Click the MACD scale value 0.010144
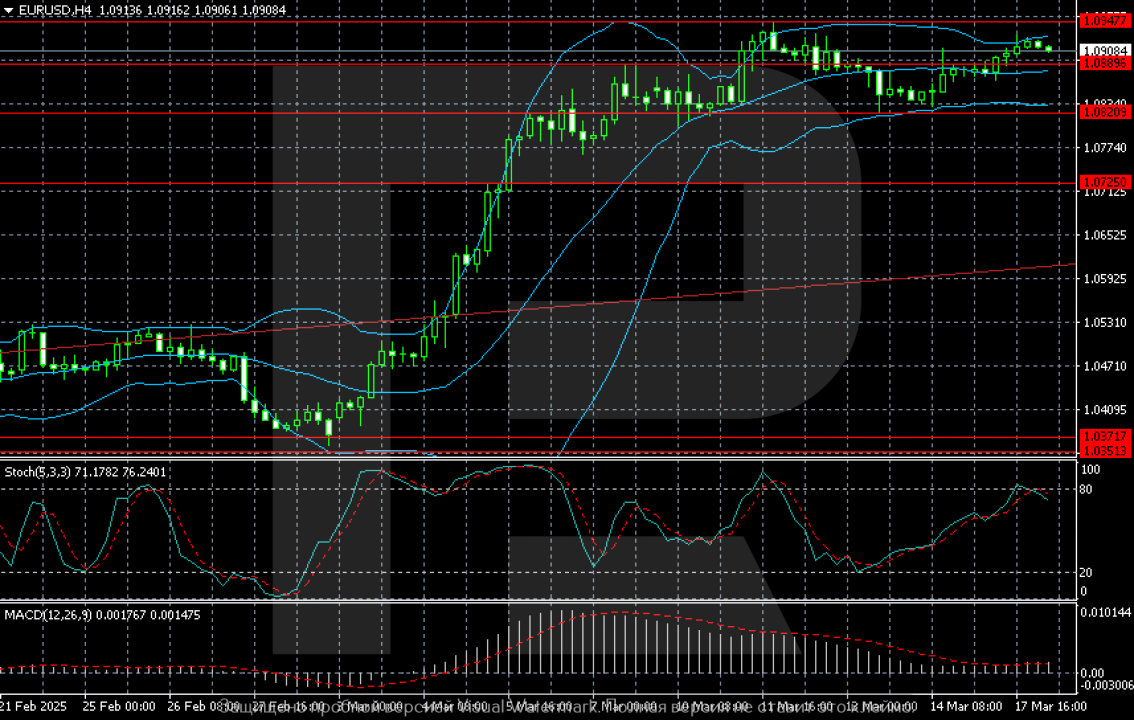Screen dimensions: 1134x720 pyautogui.click(x=1104, y=611)
